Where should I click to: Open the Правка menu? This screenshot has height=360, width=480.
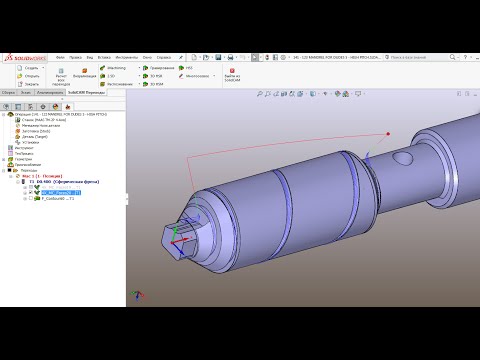(75, 57)
